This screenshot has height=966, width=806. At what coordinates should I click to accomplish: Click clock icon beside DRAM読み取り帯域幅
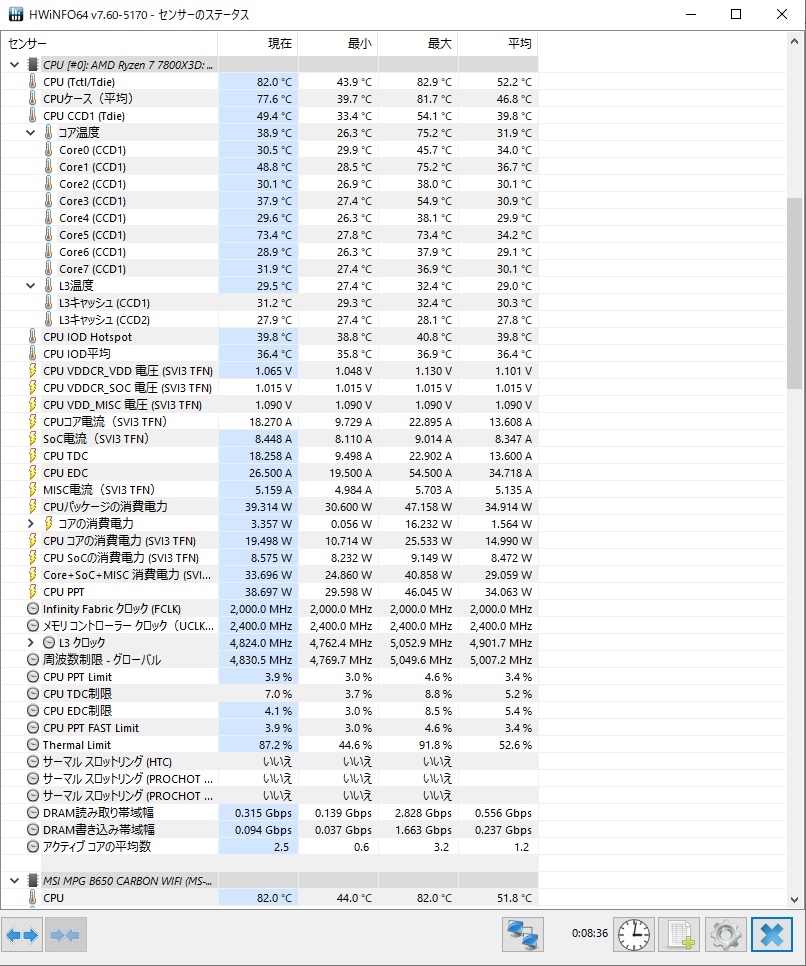(33, 813)
